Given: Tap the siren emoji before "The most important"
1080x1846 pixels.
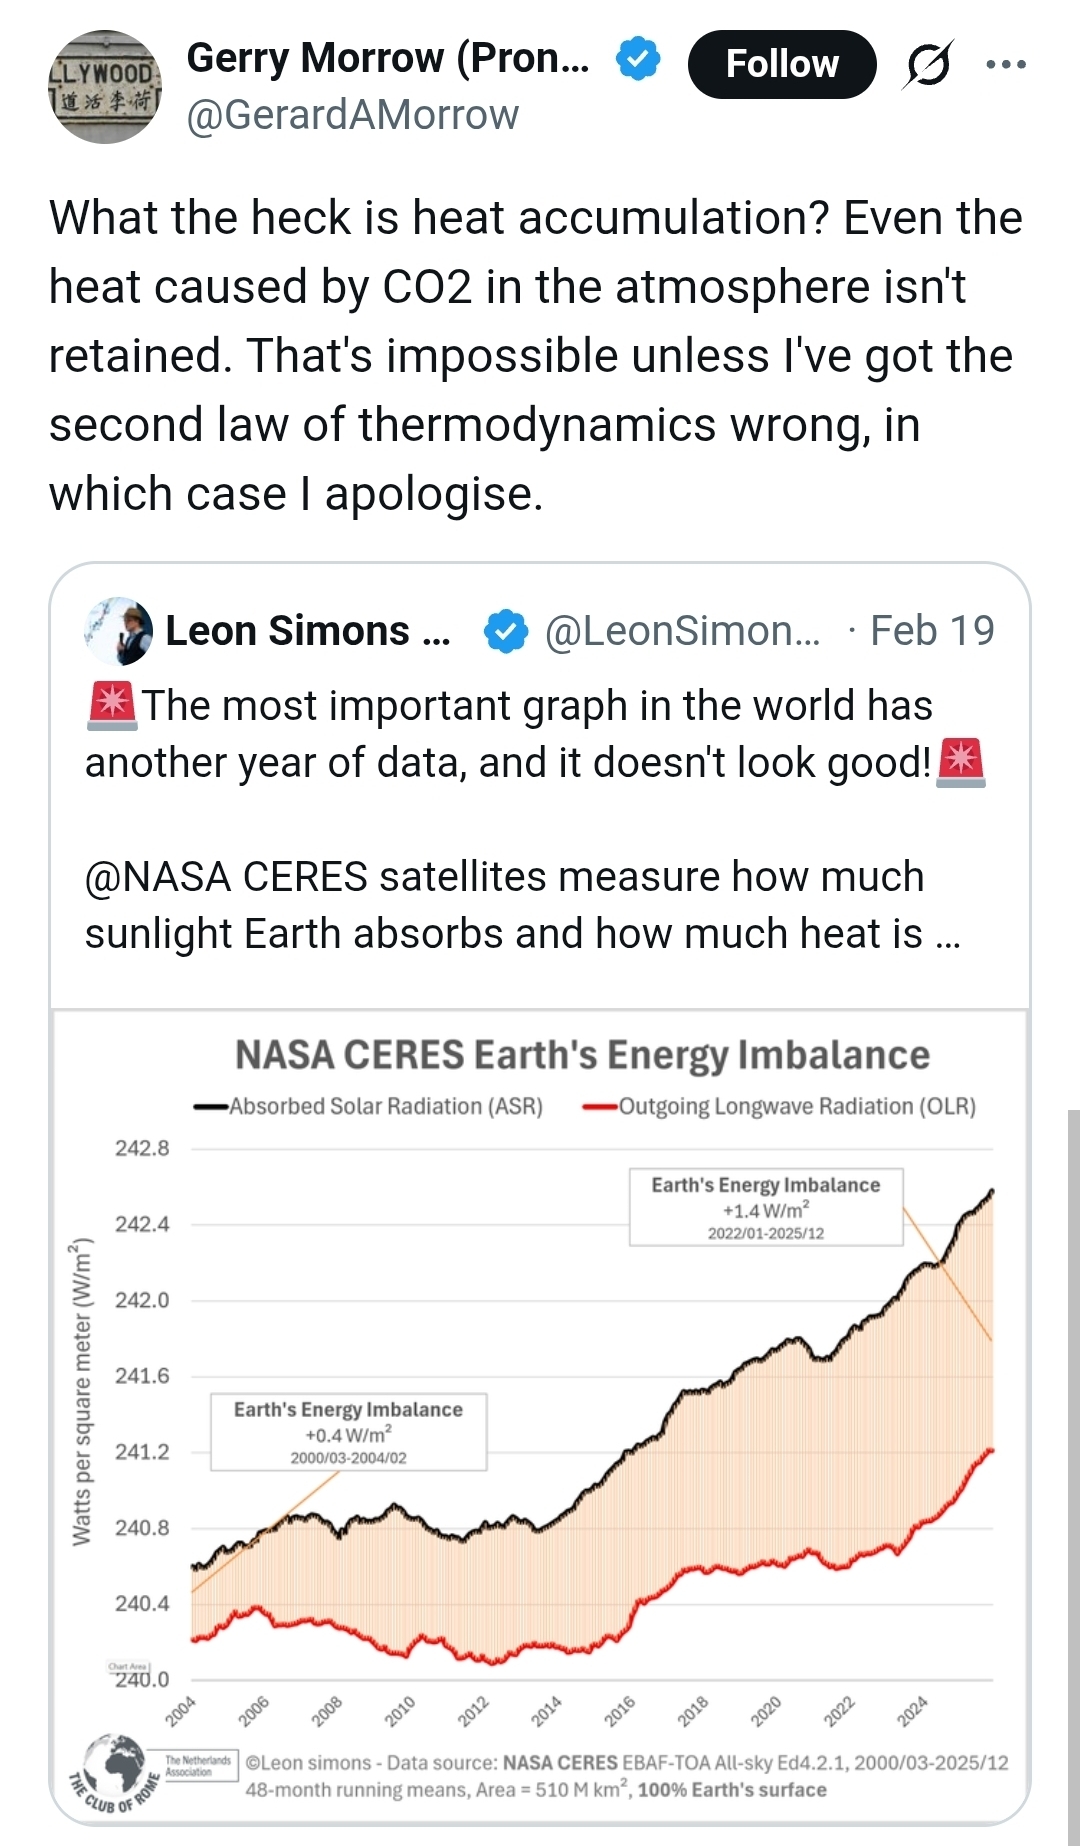Looking at the screenshot, I should (111, 705).
